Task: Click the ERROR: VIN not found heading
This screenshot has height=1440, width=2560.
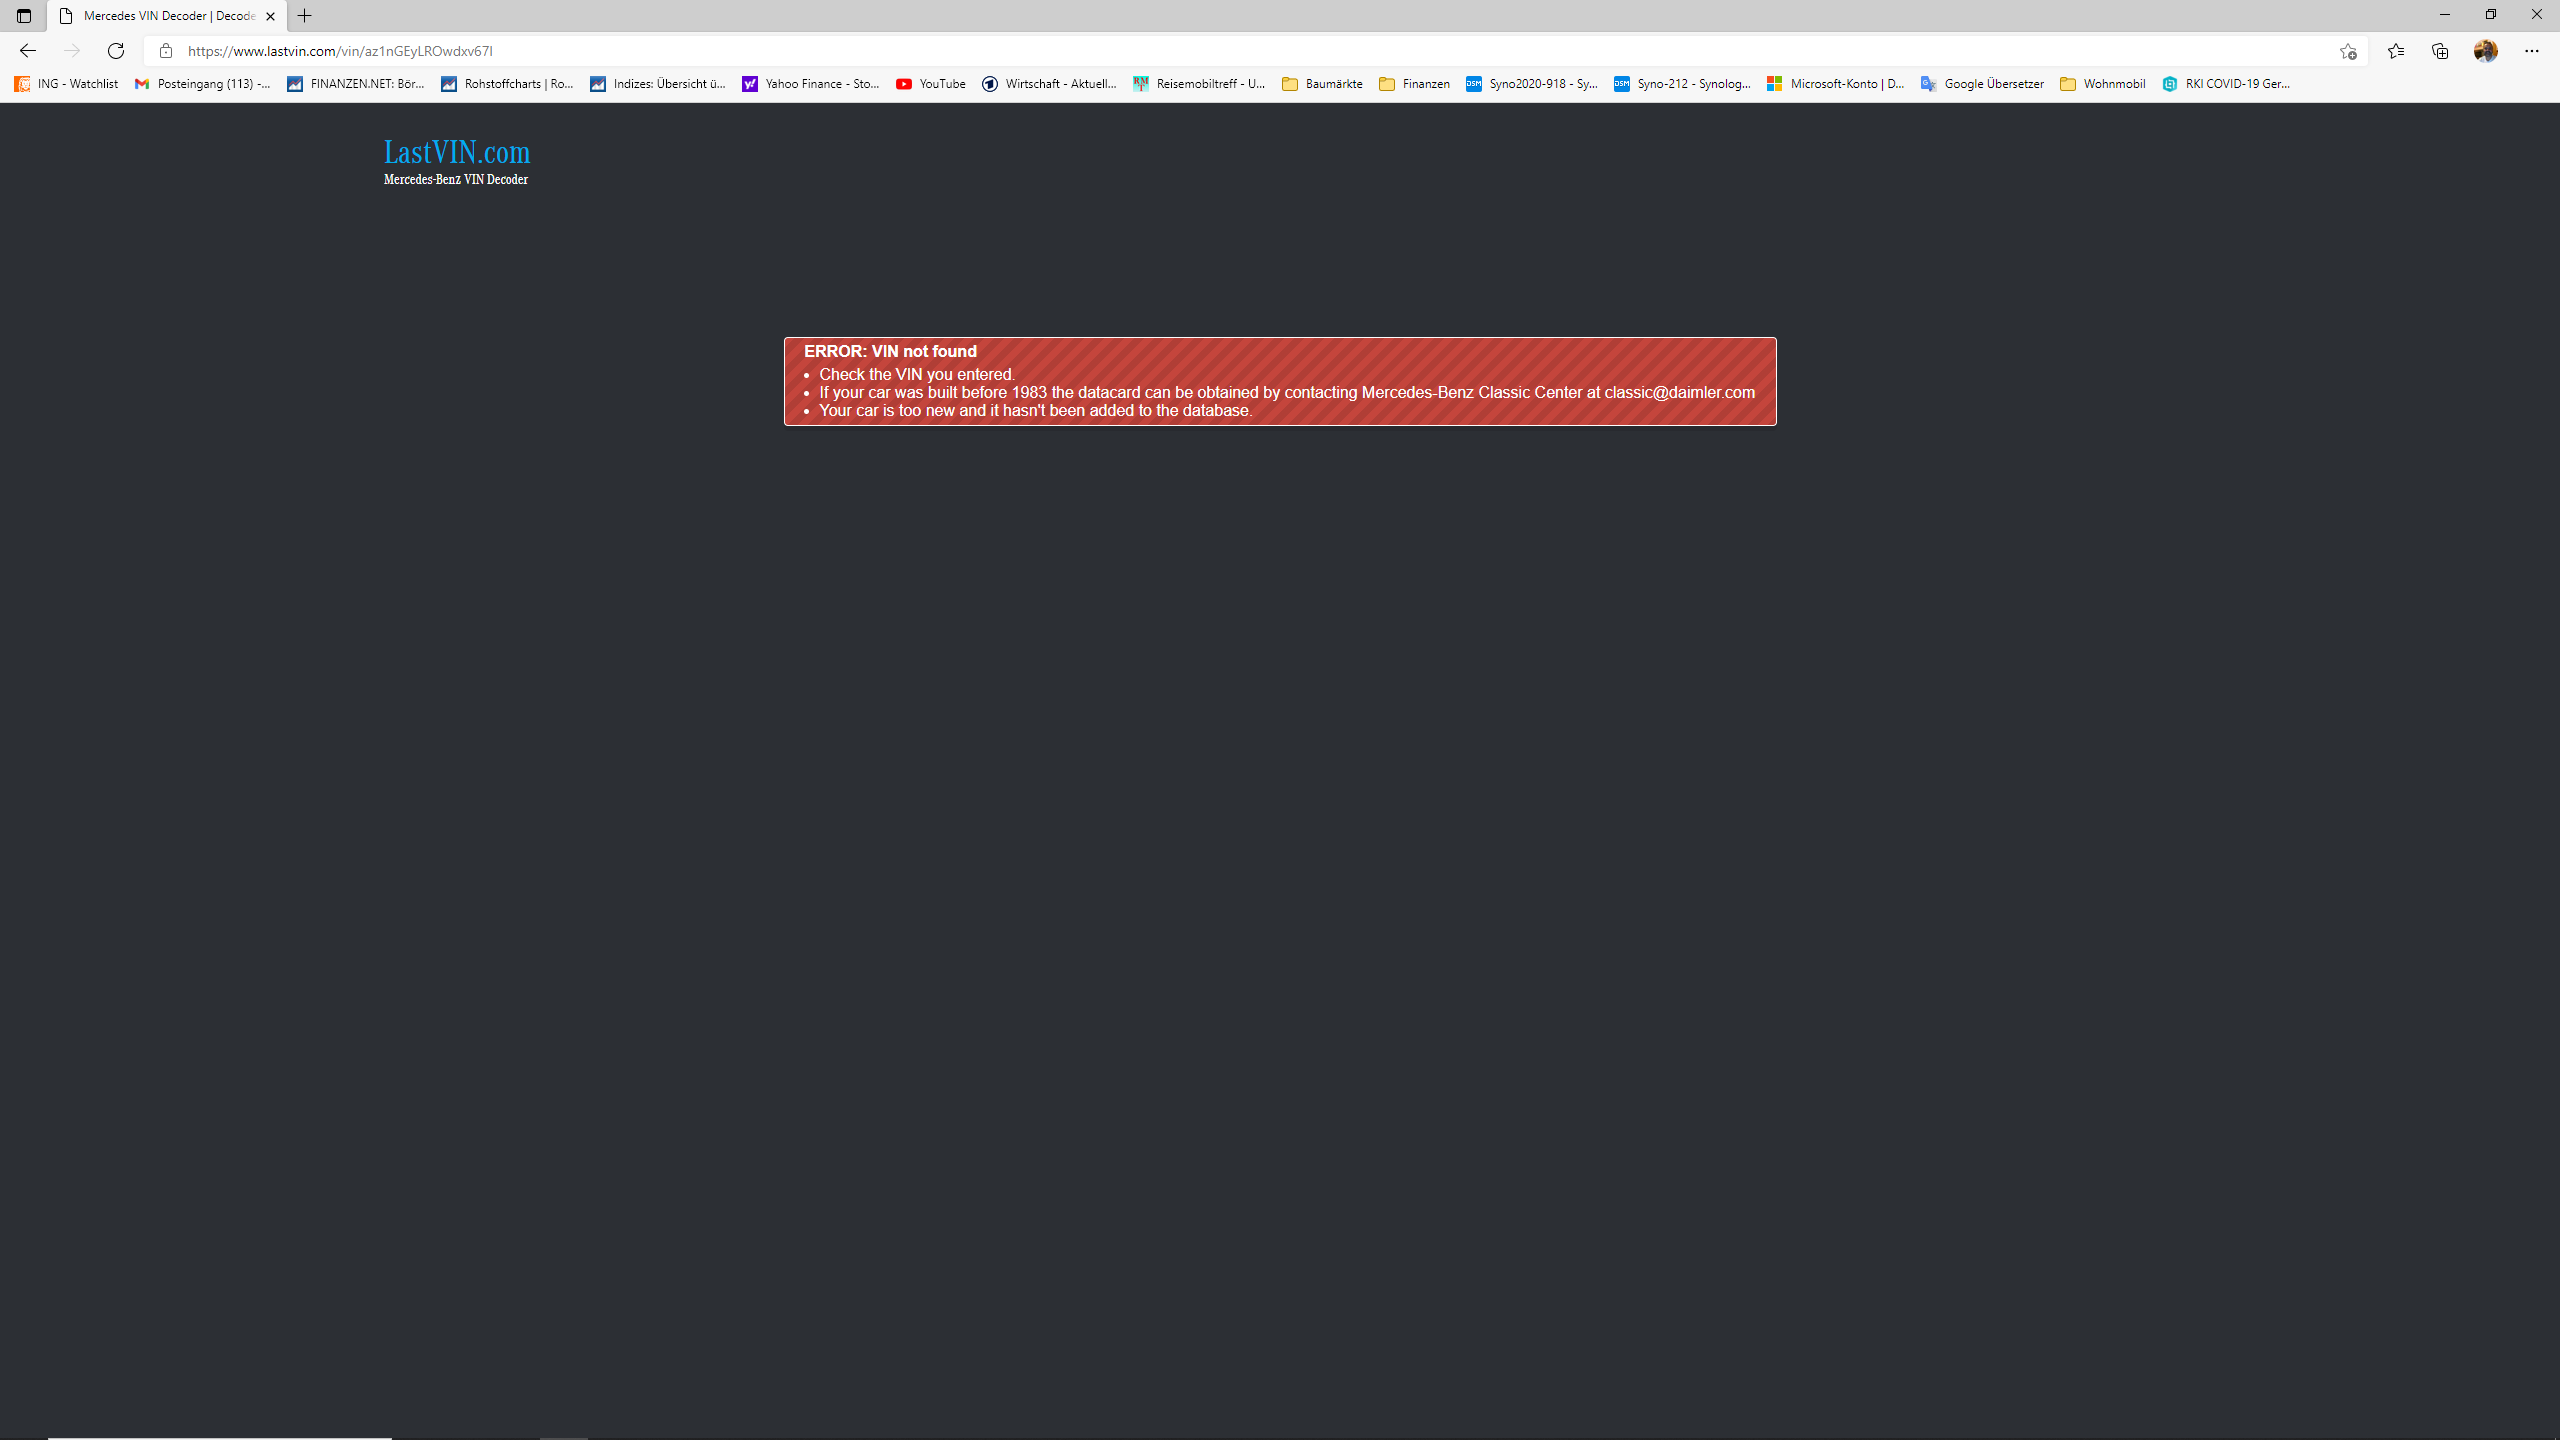Action: (890, 351)
